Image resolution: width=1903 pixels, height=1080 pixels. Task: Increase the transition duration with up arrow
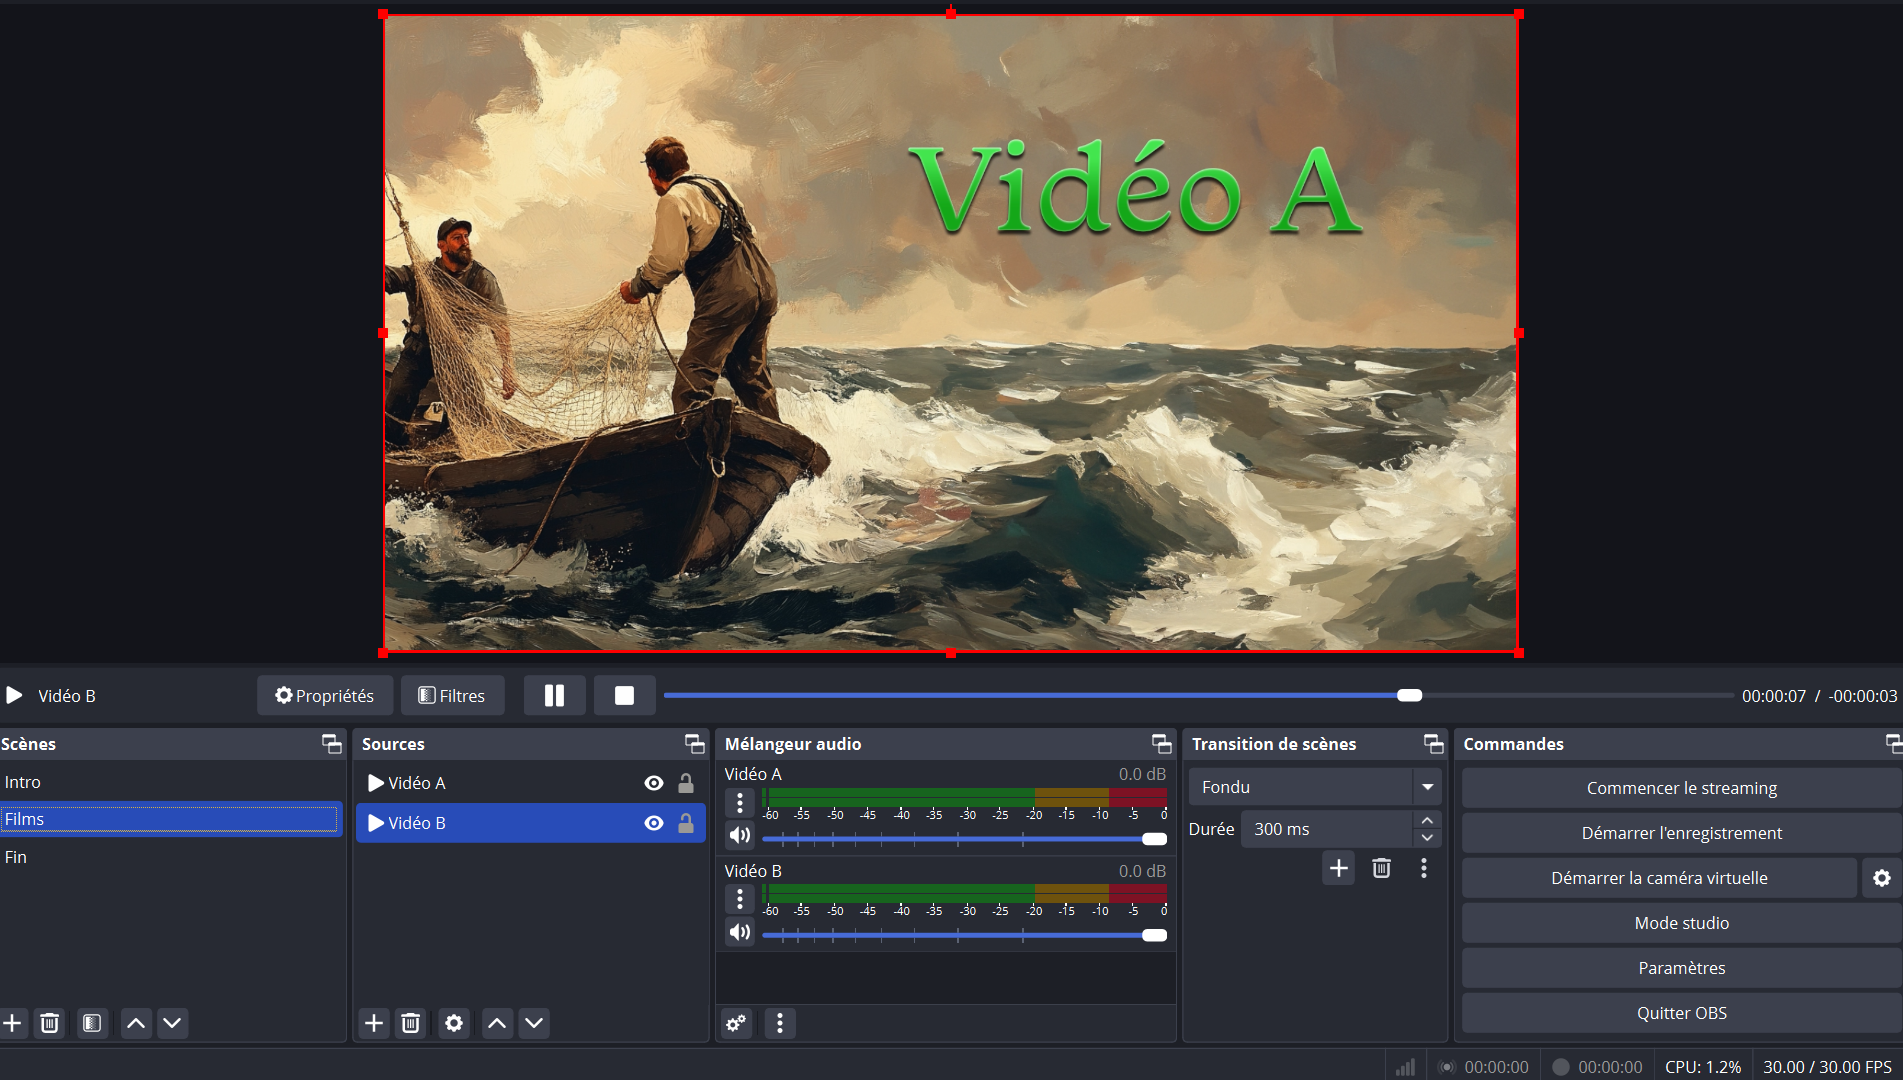[x=1427, y=821]
